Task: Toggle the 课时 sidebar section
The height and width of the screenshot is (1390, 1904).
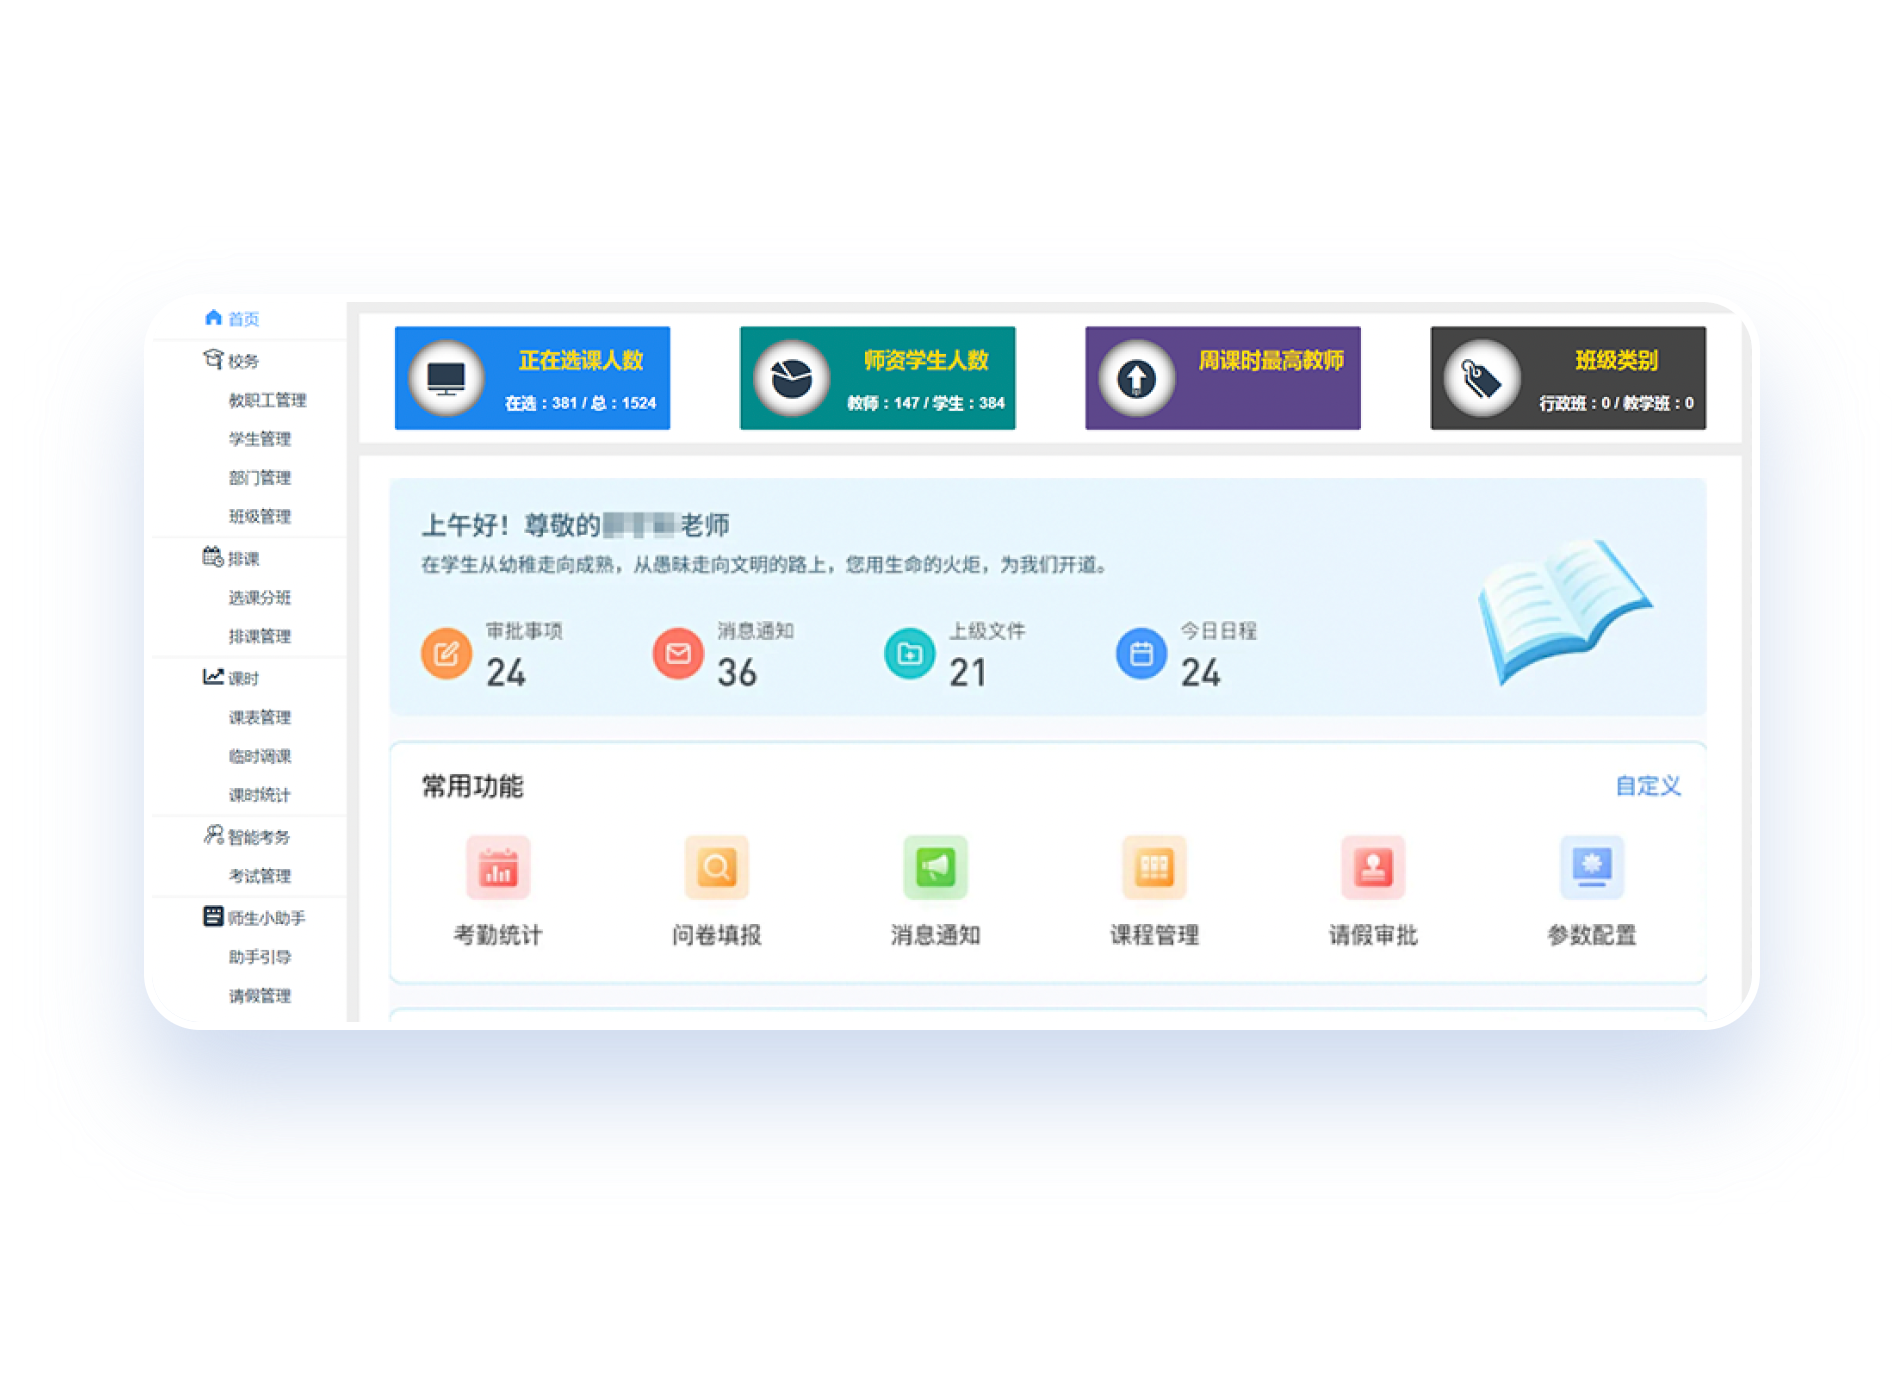Action: [x=232, y=678]
